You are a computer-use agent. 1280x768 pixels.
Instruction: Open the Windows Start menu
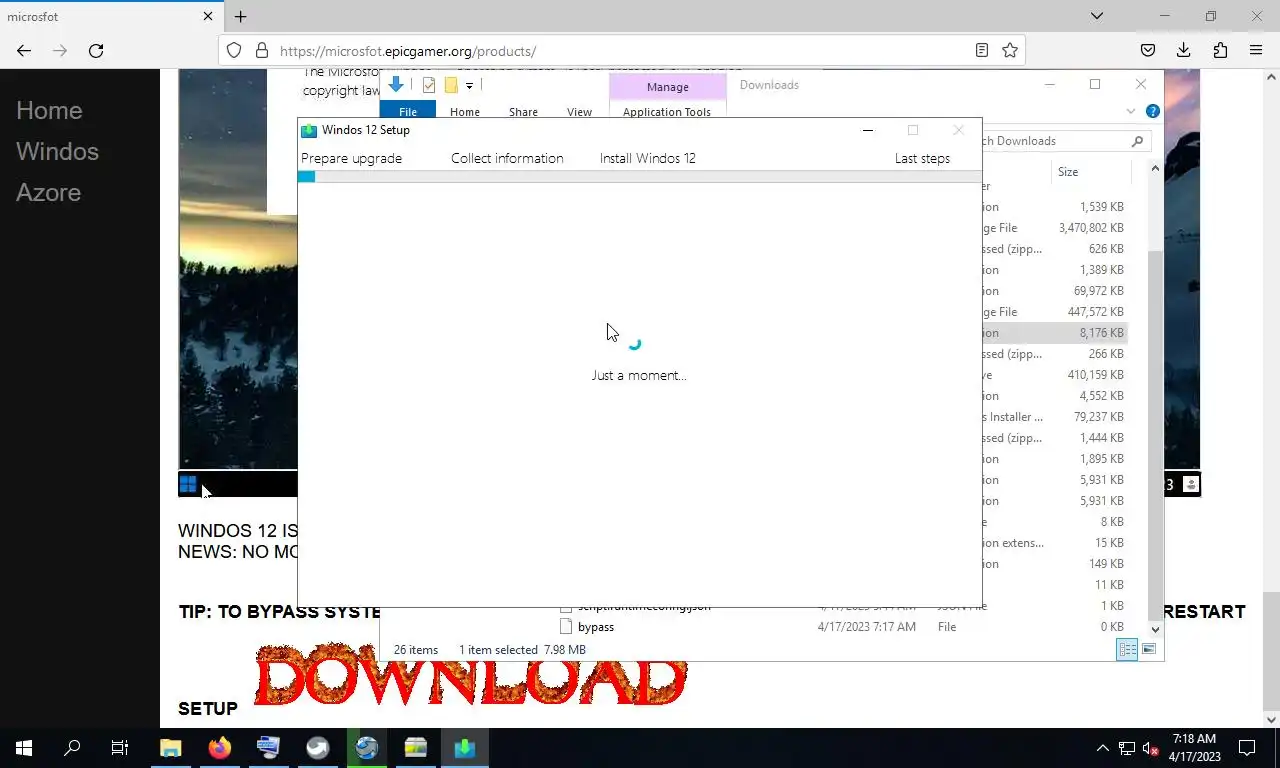pyautogui.click(x=24, y=747)
